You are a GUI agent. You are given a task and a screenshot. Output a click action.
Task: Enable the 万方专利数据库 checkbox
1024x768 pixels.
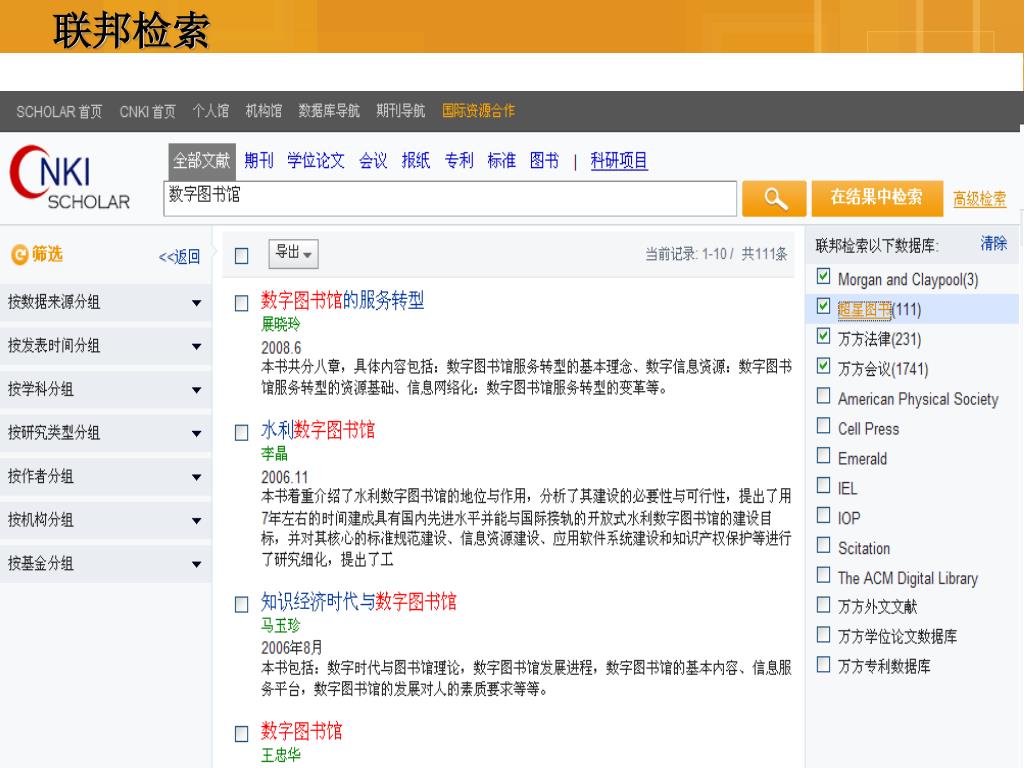824,664
